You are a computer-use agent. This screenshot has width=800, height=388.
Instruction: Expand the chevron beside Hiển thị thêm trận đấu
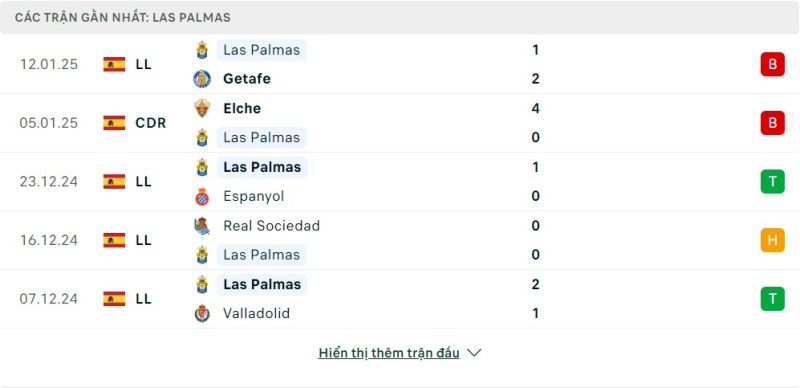474,353
